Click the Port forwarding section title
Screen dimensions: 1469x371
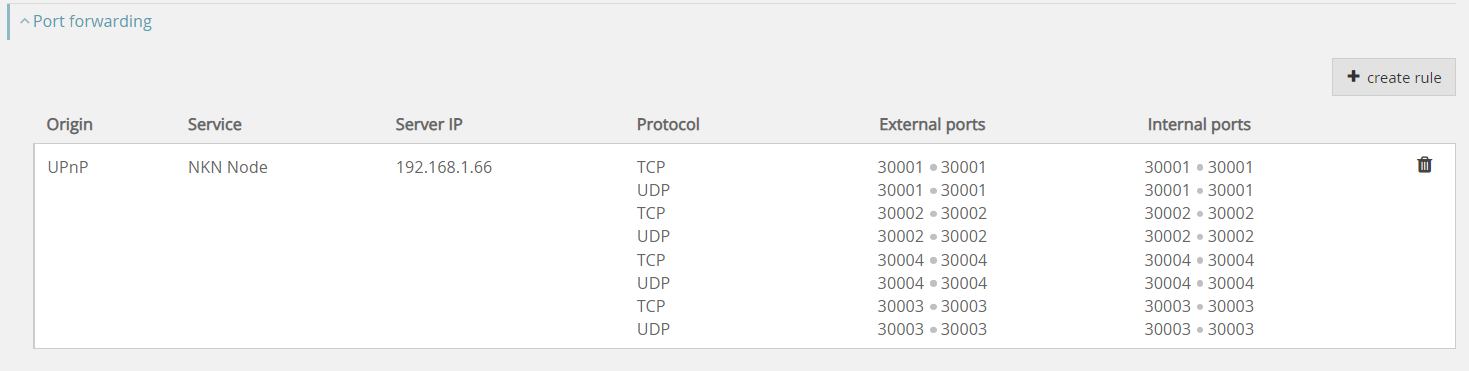92,21
